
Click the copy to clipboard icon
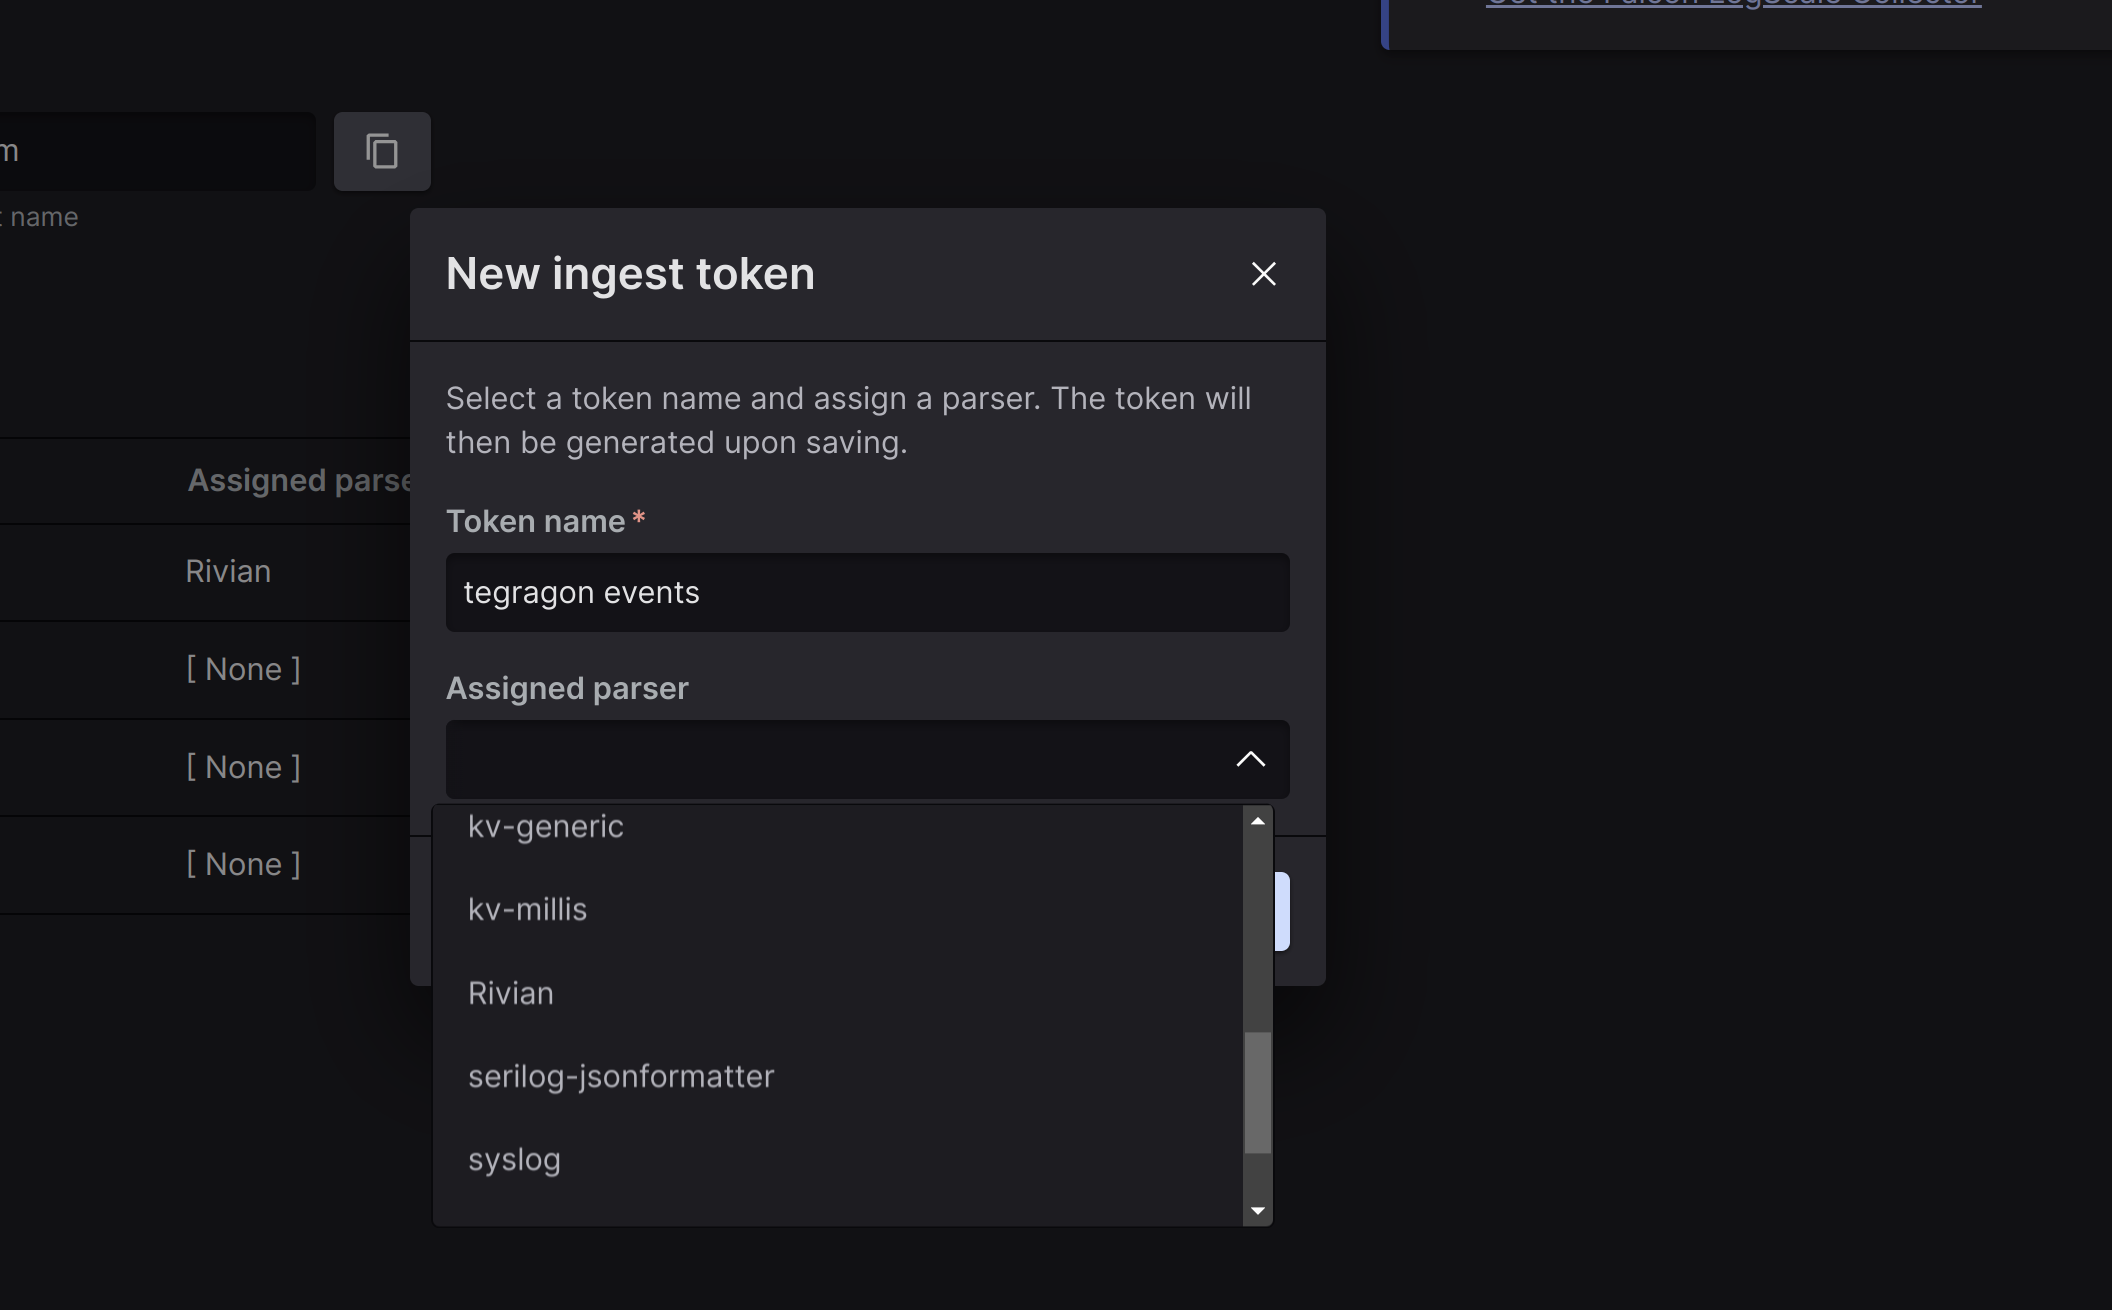(382, 151)
